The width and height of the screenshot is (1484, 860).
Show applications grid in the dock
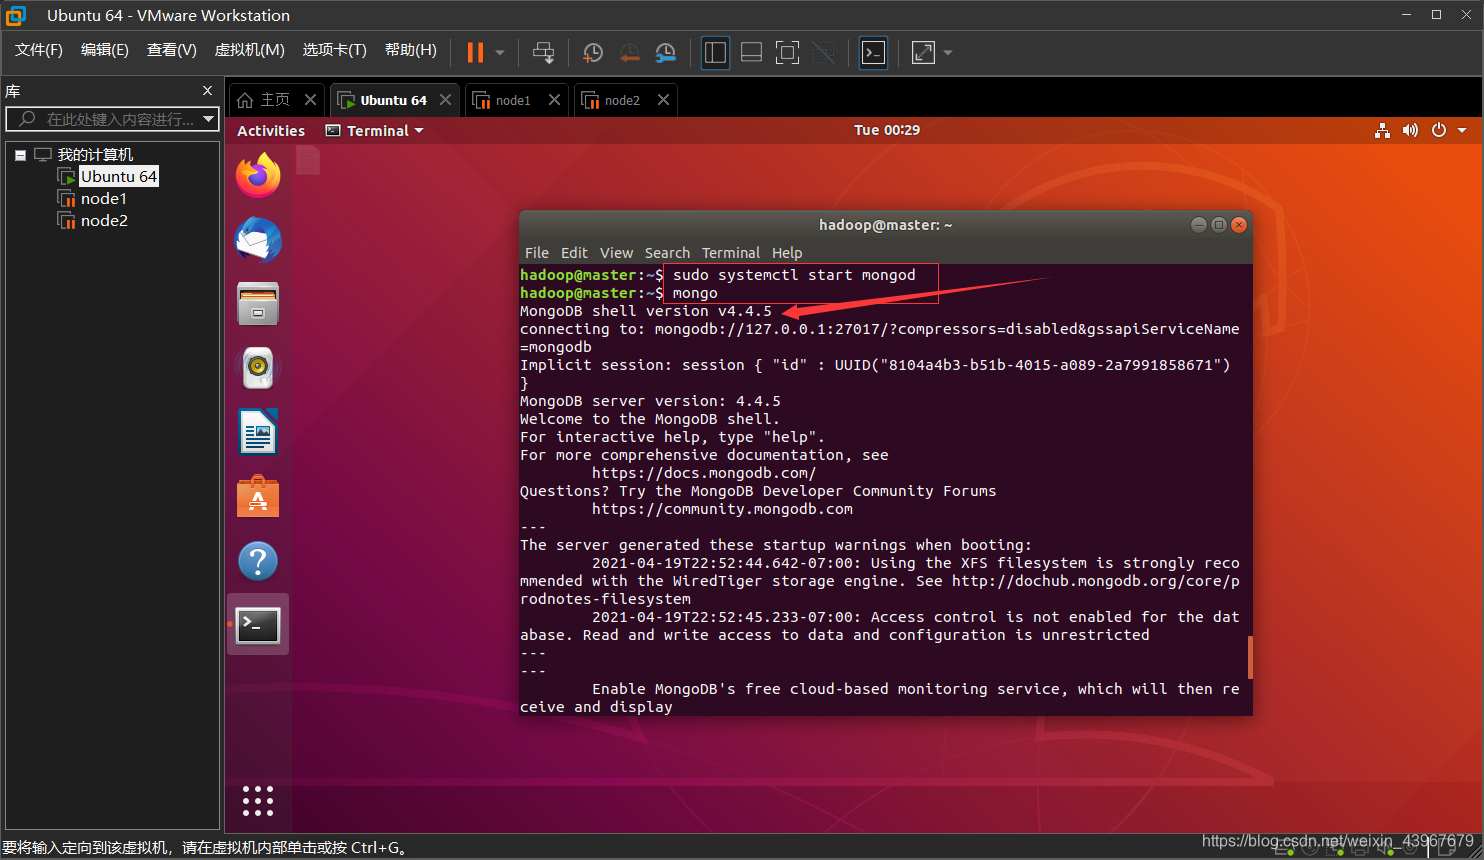pyautogui.click(x=258, y=800)
